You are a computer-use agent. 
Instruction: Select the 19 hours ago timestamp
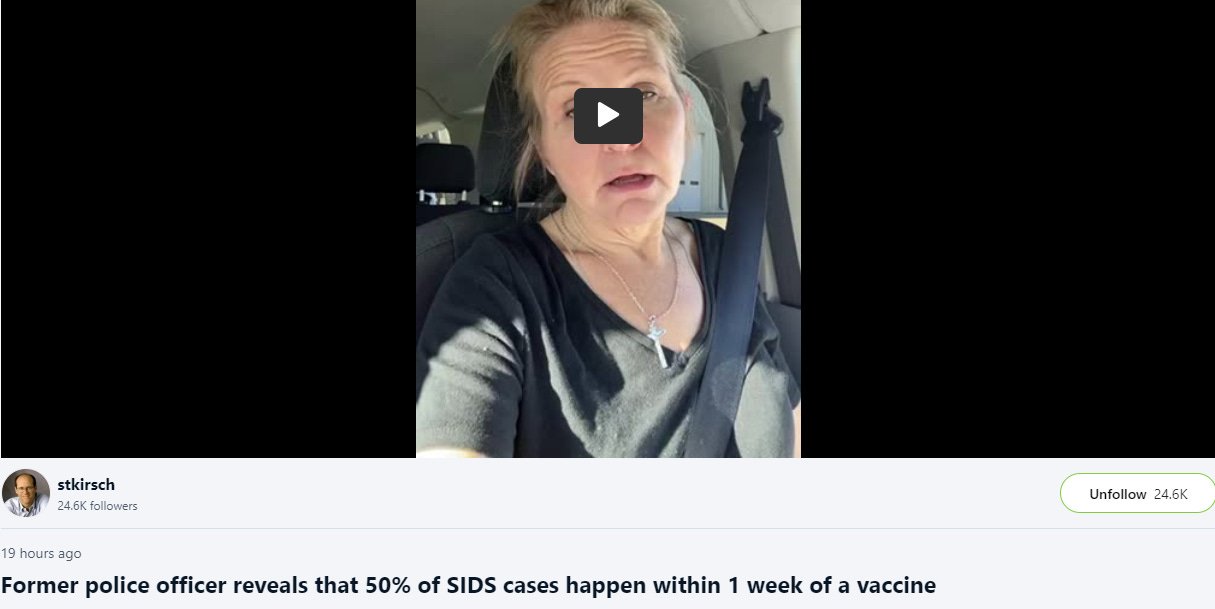(41, 553)
